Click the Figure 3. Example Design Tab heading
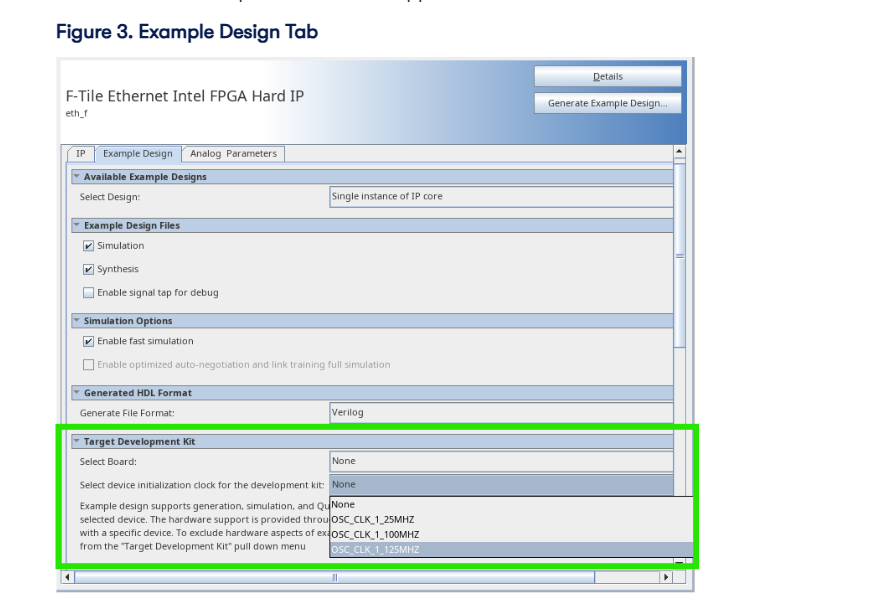 coord(187,32)
